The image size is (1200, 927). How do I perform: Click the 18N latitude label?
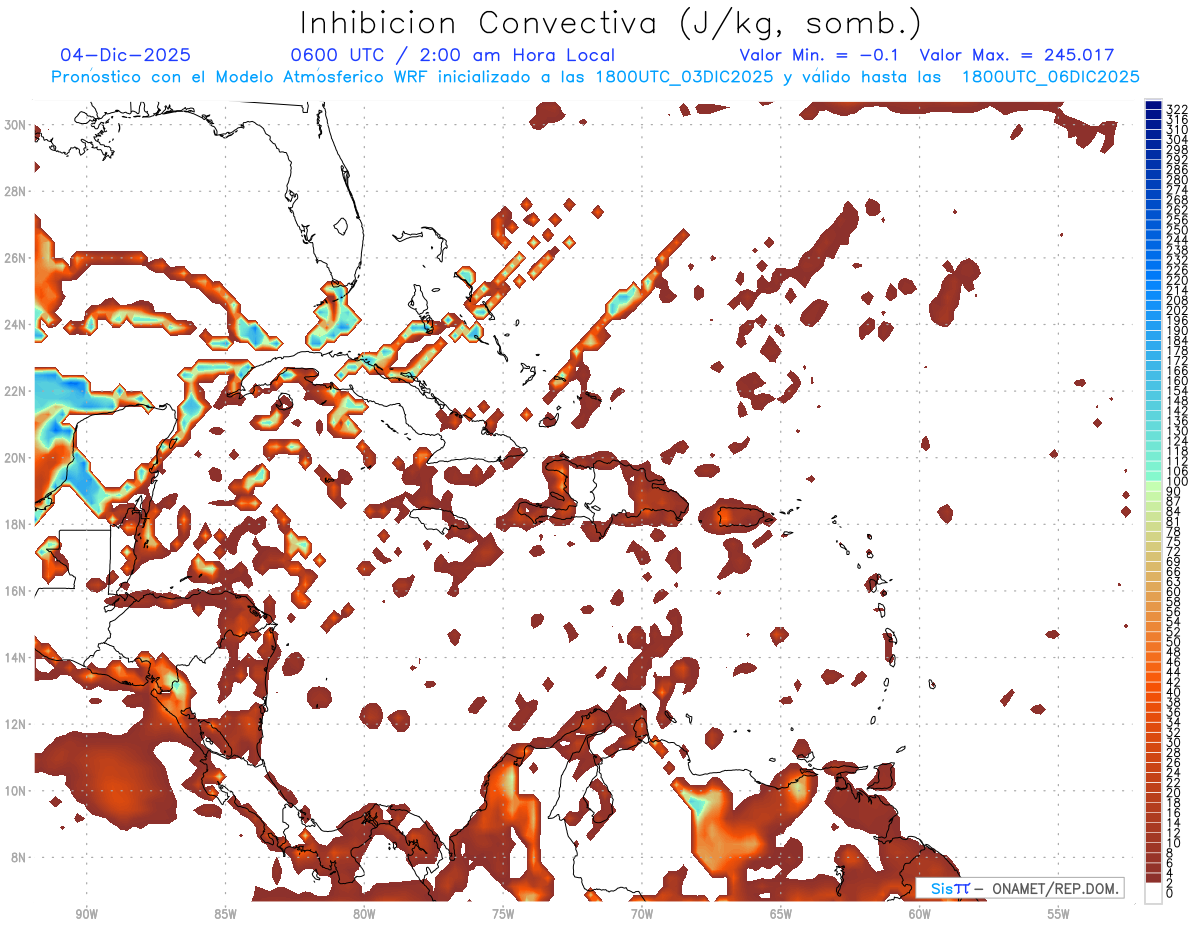16,524
